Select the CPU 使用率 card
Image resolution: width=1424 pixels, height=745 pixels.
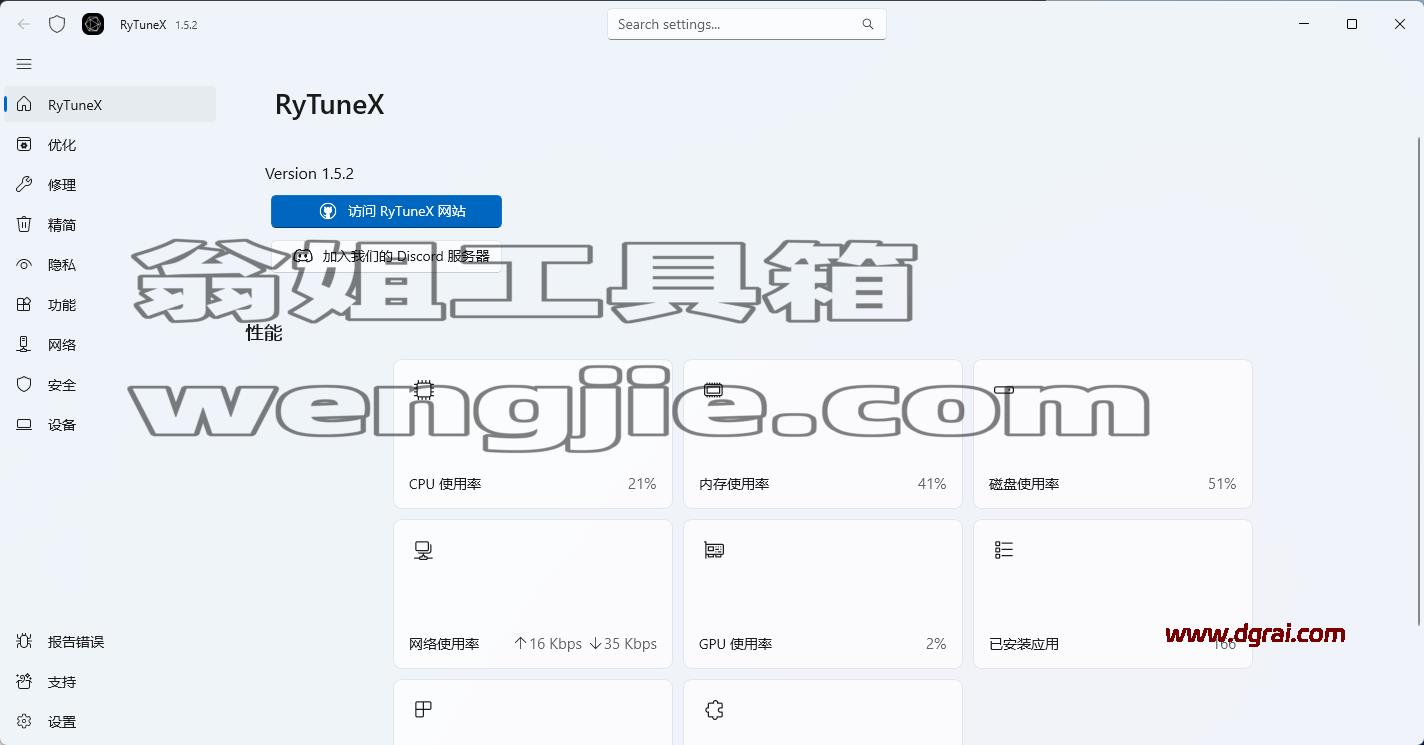(533, 434)
